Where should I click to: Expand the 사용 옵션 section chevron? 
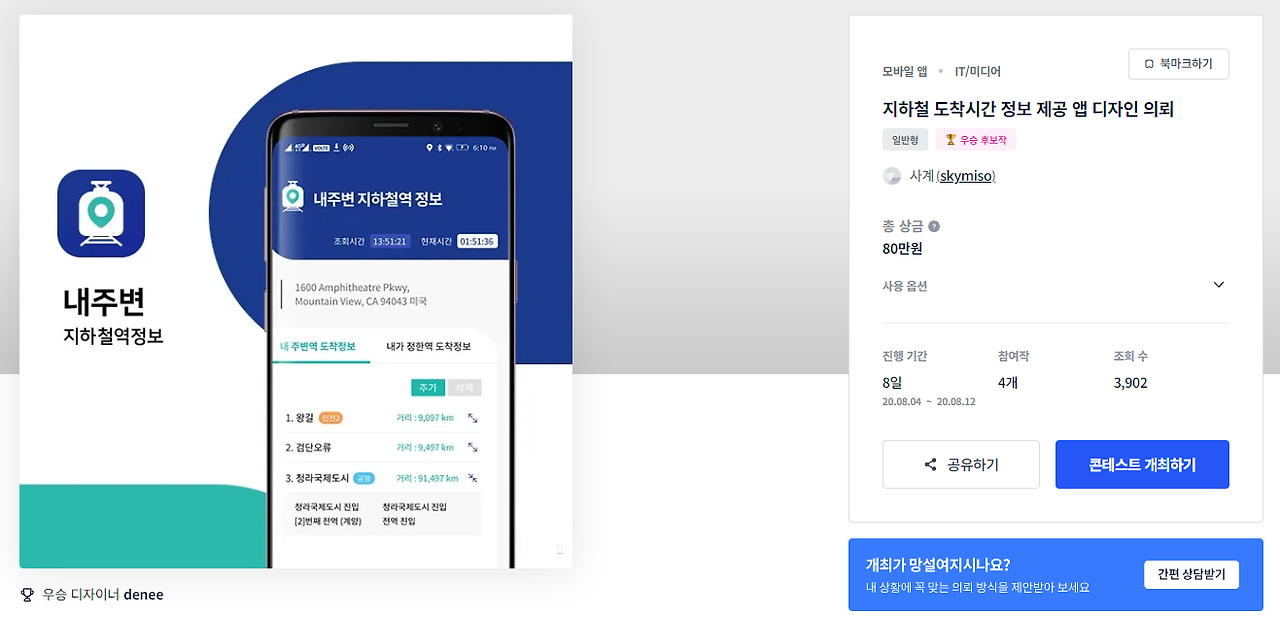point(1218,285)
